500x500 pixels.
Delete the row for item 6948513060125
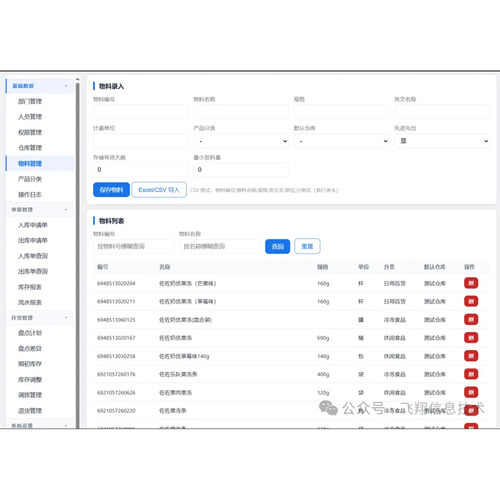[x=471, y=319]
